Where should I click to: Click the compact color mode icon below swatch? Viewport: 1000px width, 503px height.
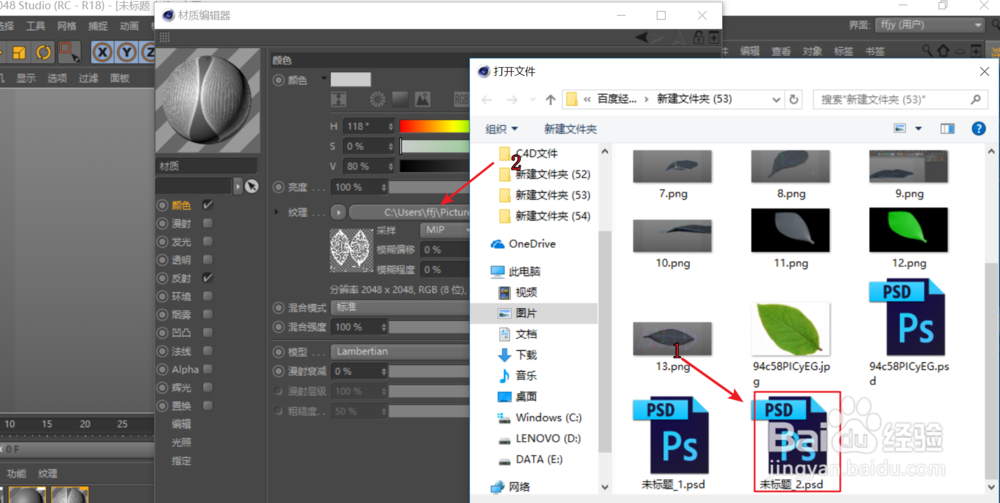pyautogui.click(x=338, y=99)
